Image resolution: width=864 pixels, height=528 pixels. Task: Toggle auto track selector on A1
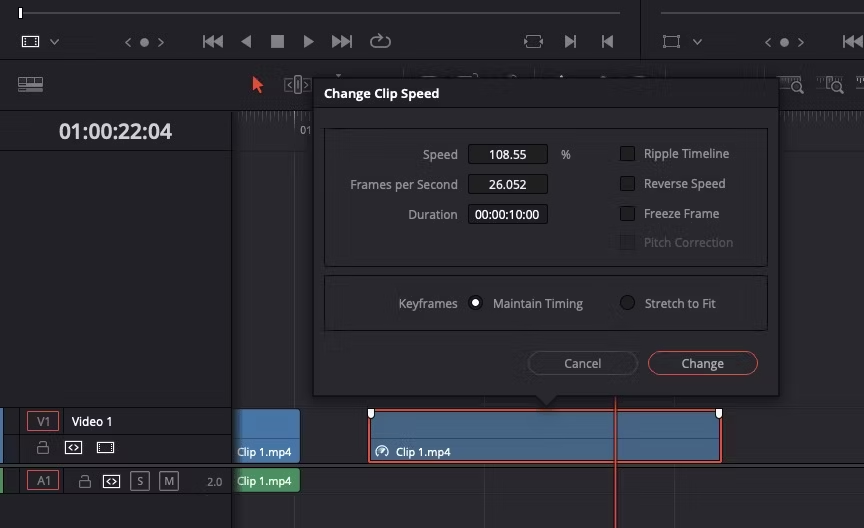point(111,482)
